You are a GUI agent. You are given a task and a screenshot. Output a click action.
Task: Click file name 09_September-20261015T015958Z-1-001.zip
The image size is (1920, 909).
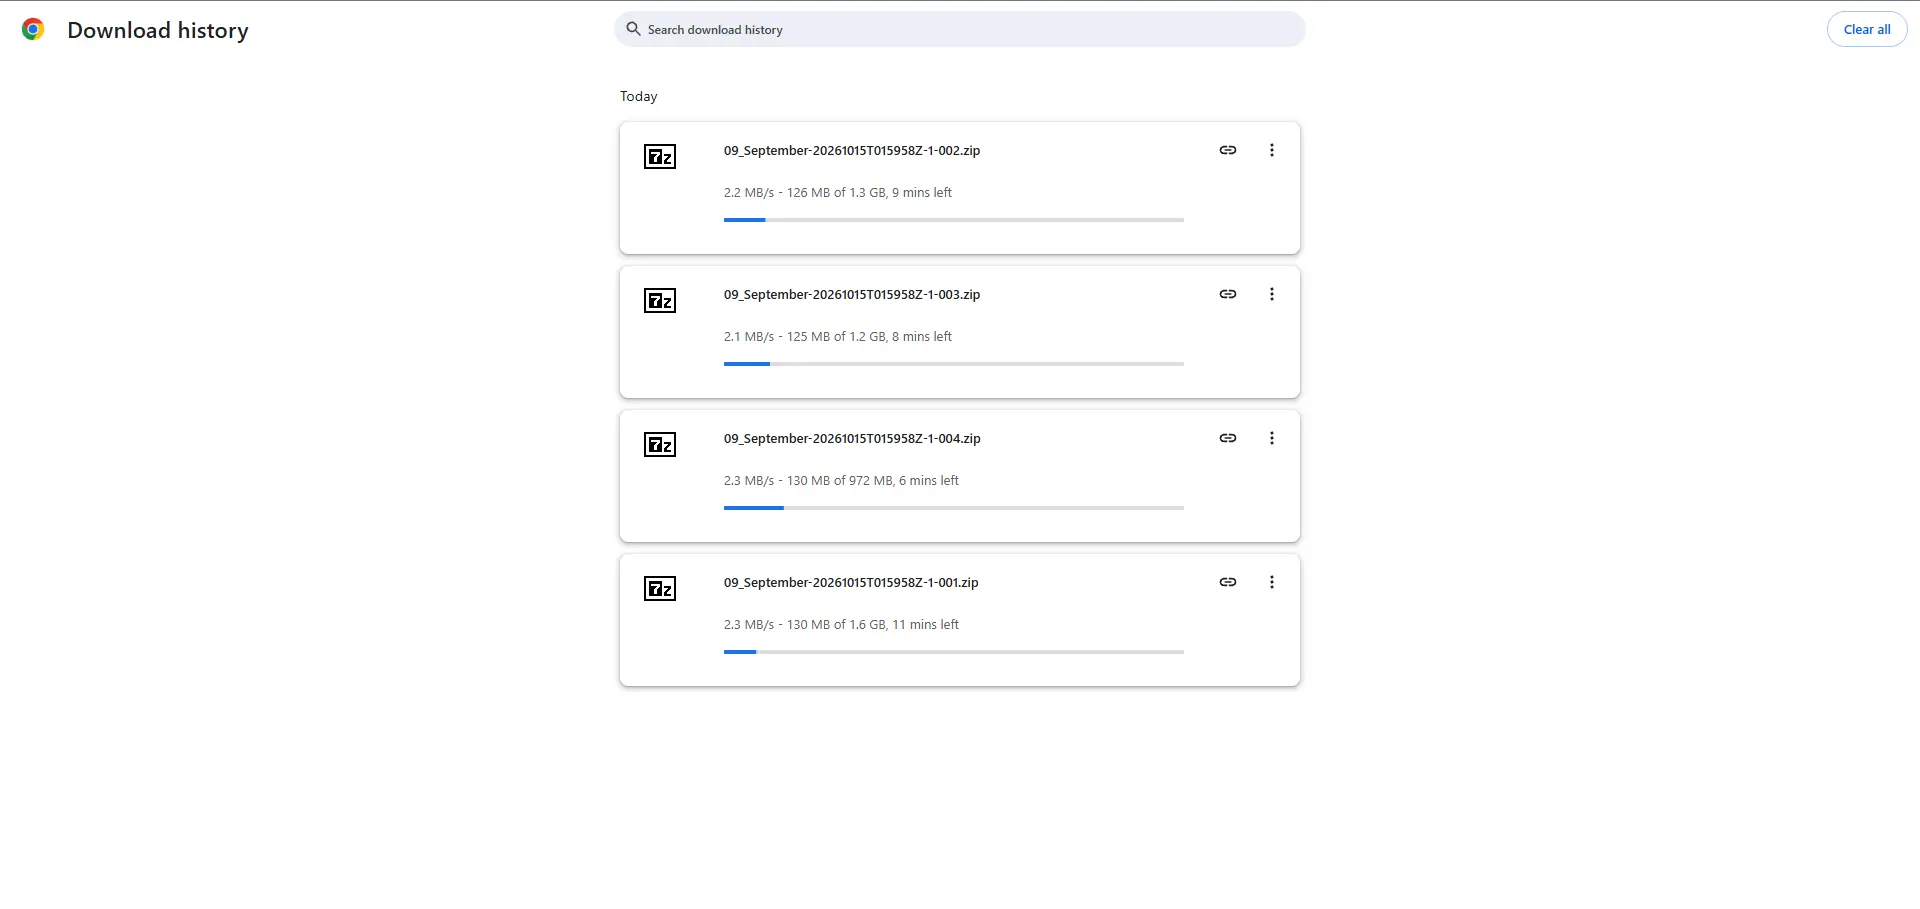[851, 583]
